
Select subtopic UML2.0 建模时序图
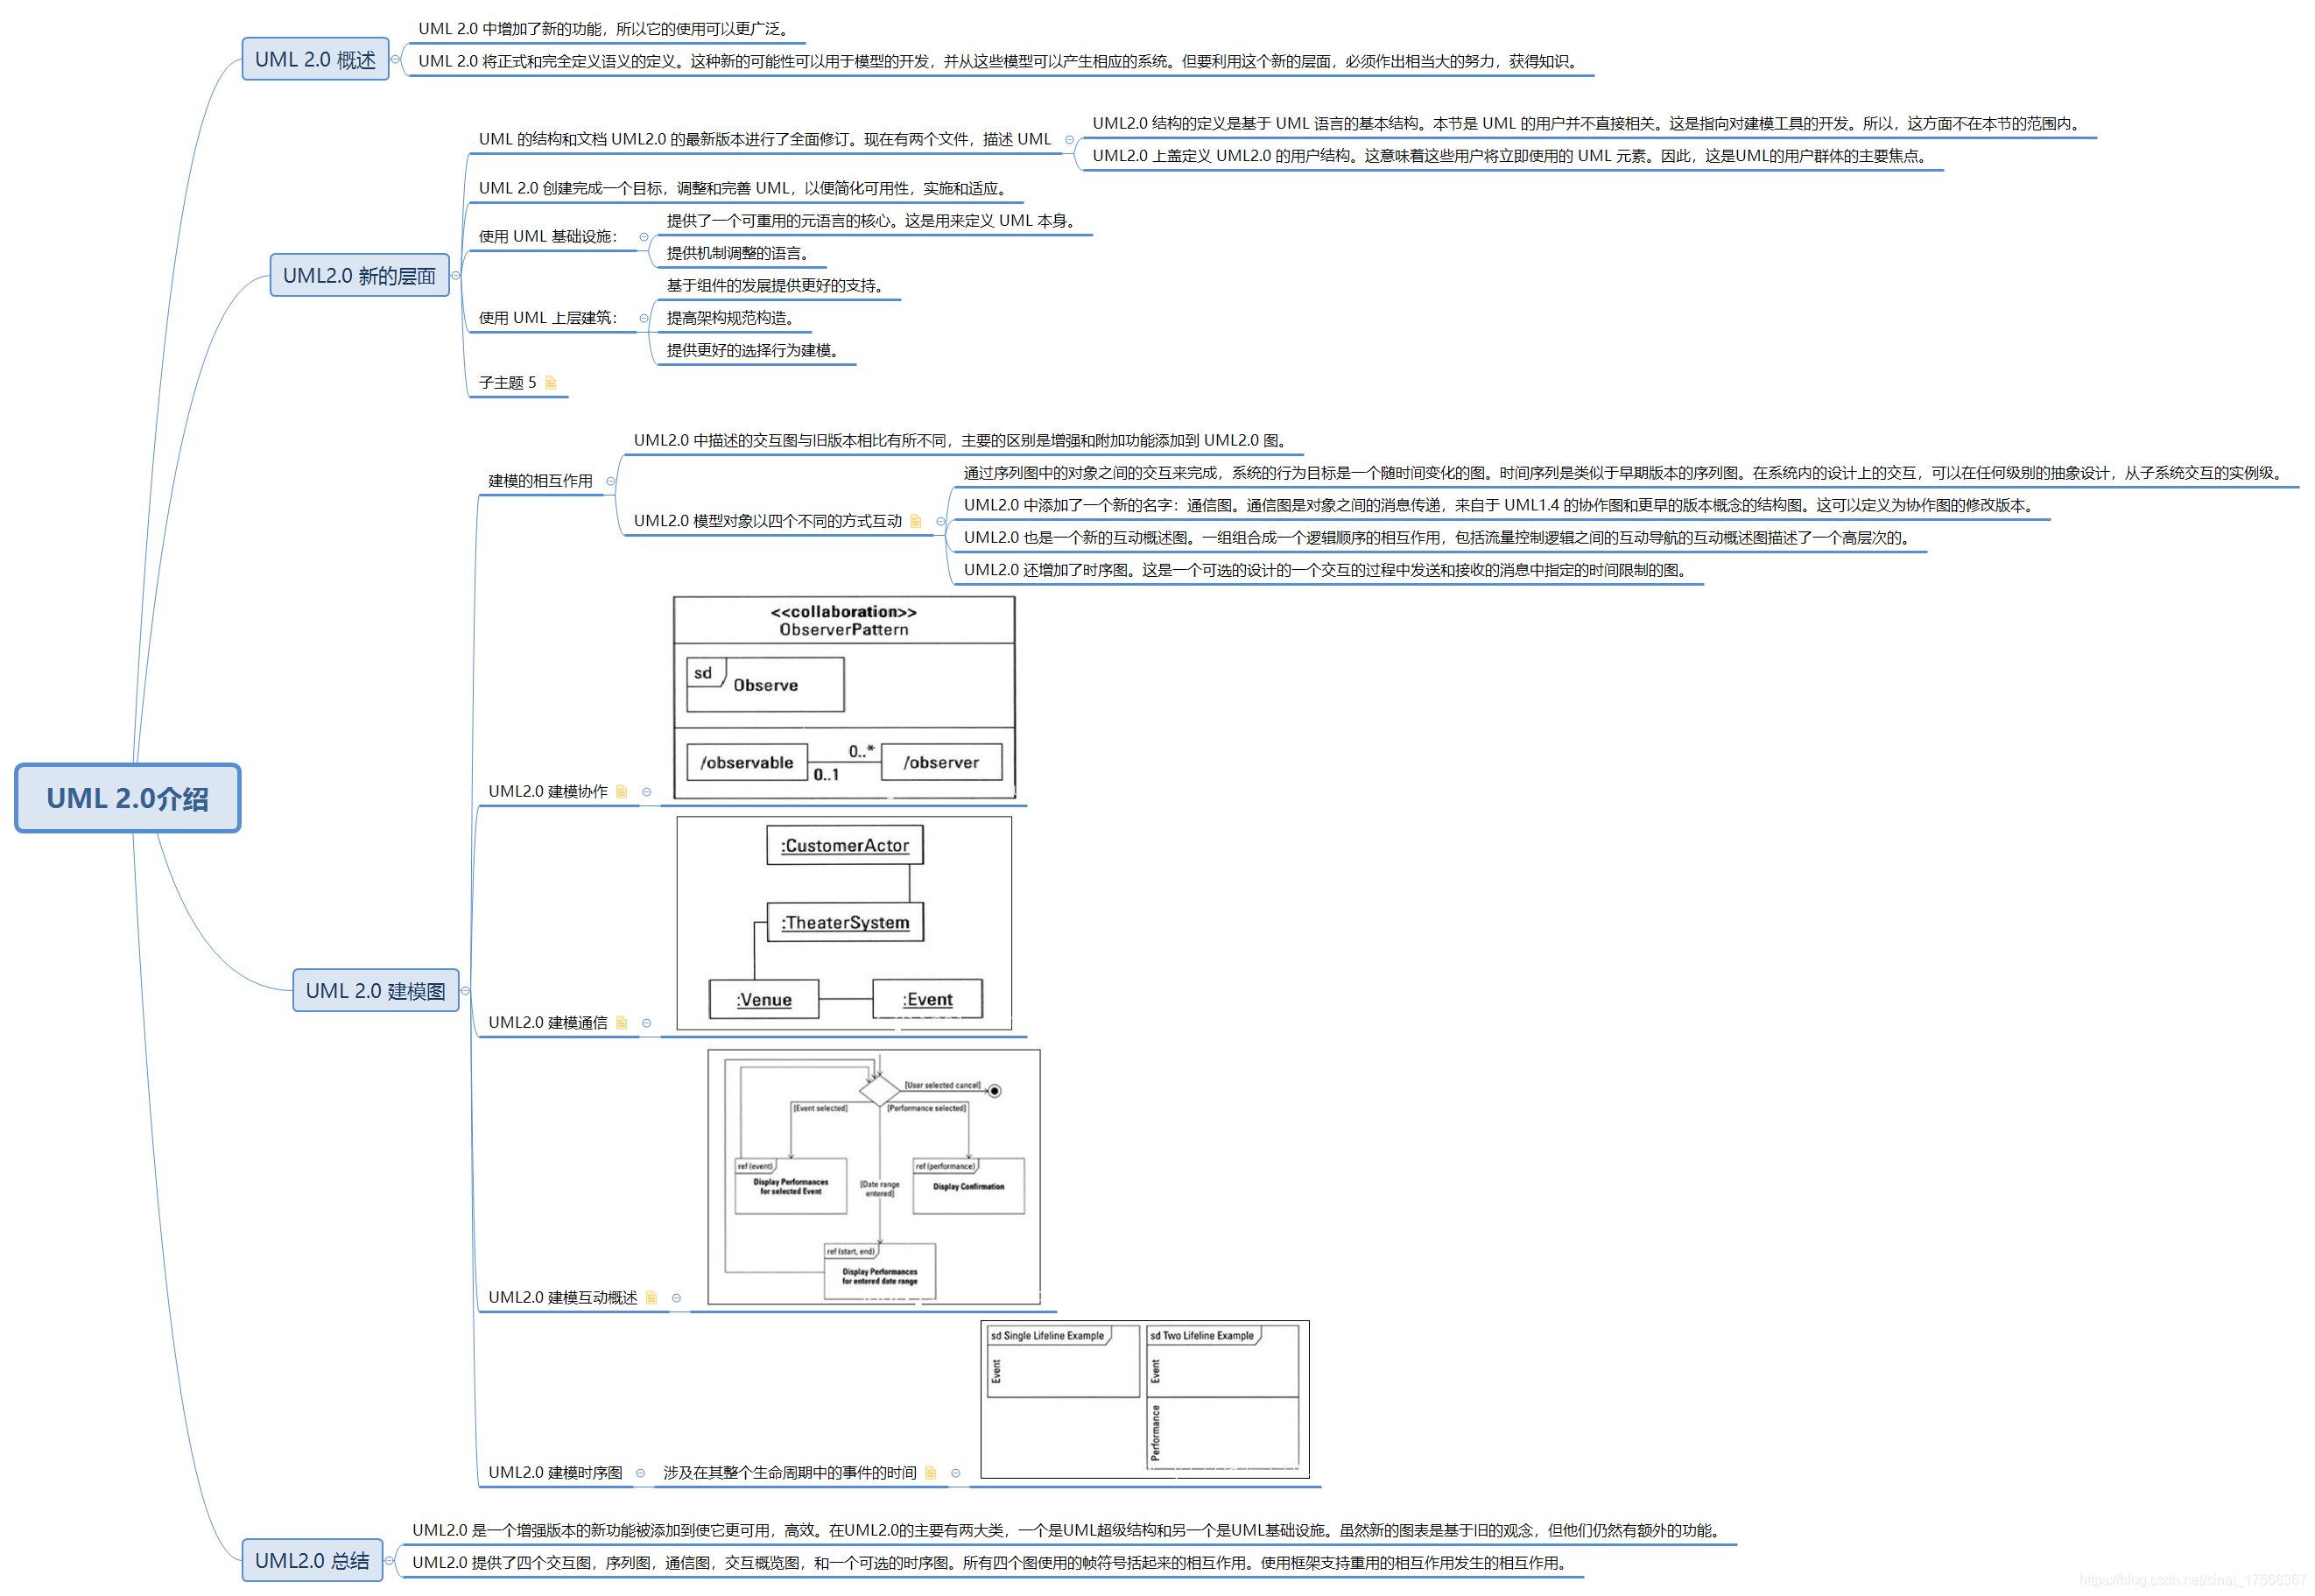555,1473
